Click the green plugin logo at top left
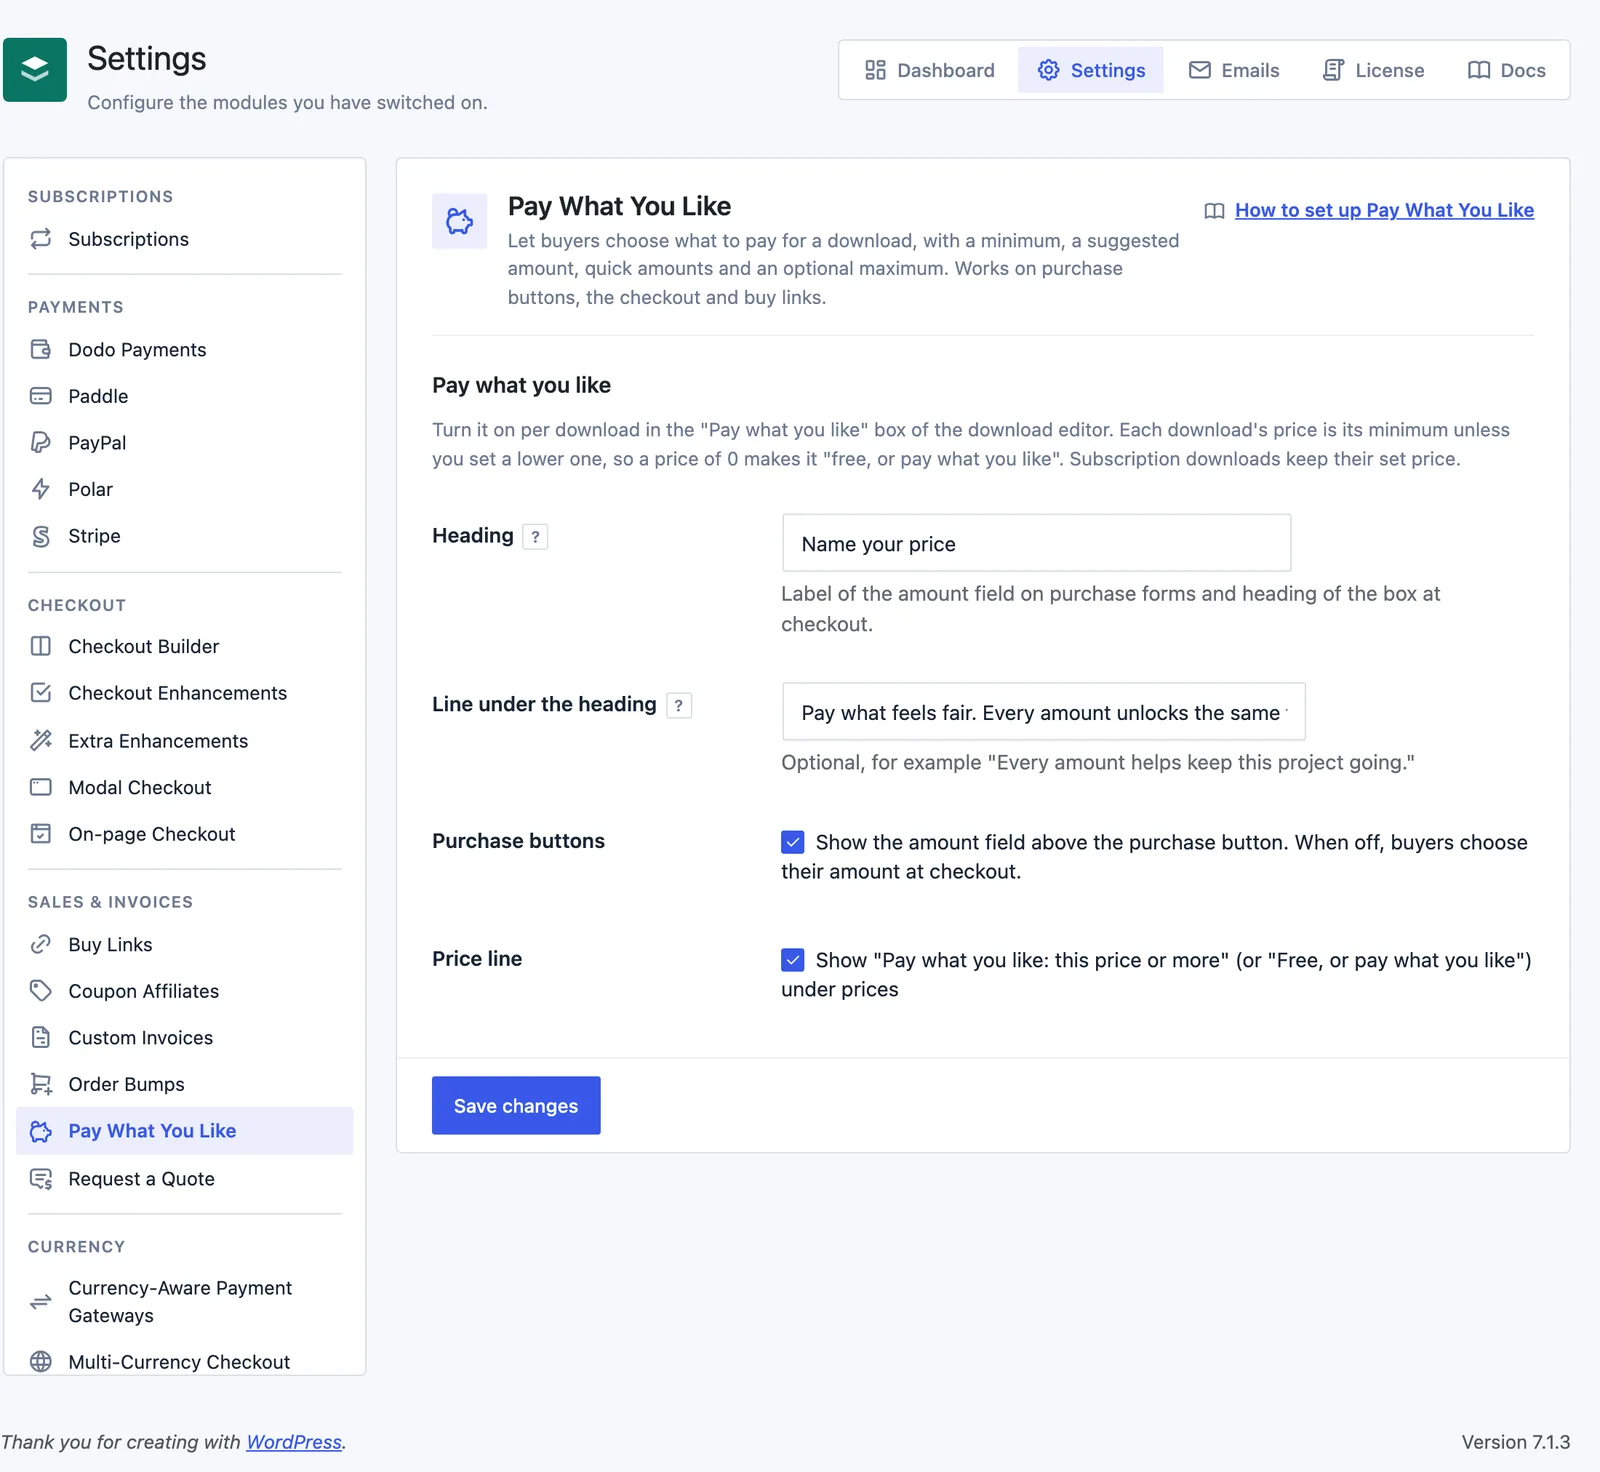This screenshot has height=1472, width=1600. [x=35, y=70]
